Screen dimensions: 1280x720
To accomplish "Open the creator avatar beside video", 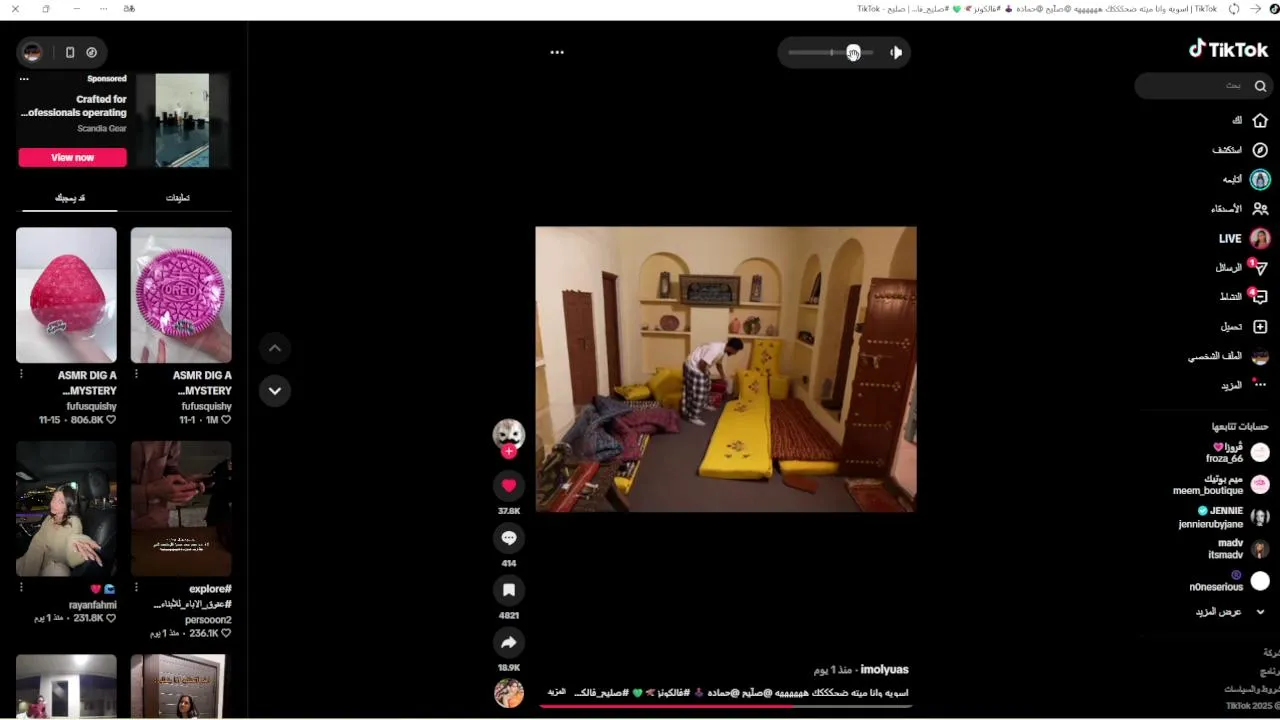I will (x=509, y=433).
